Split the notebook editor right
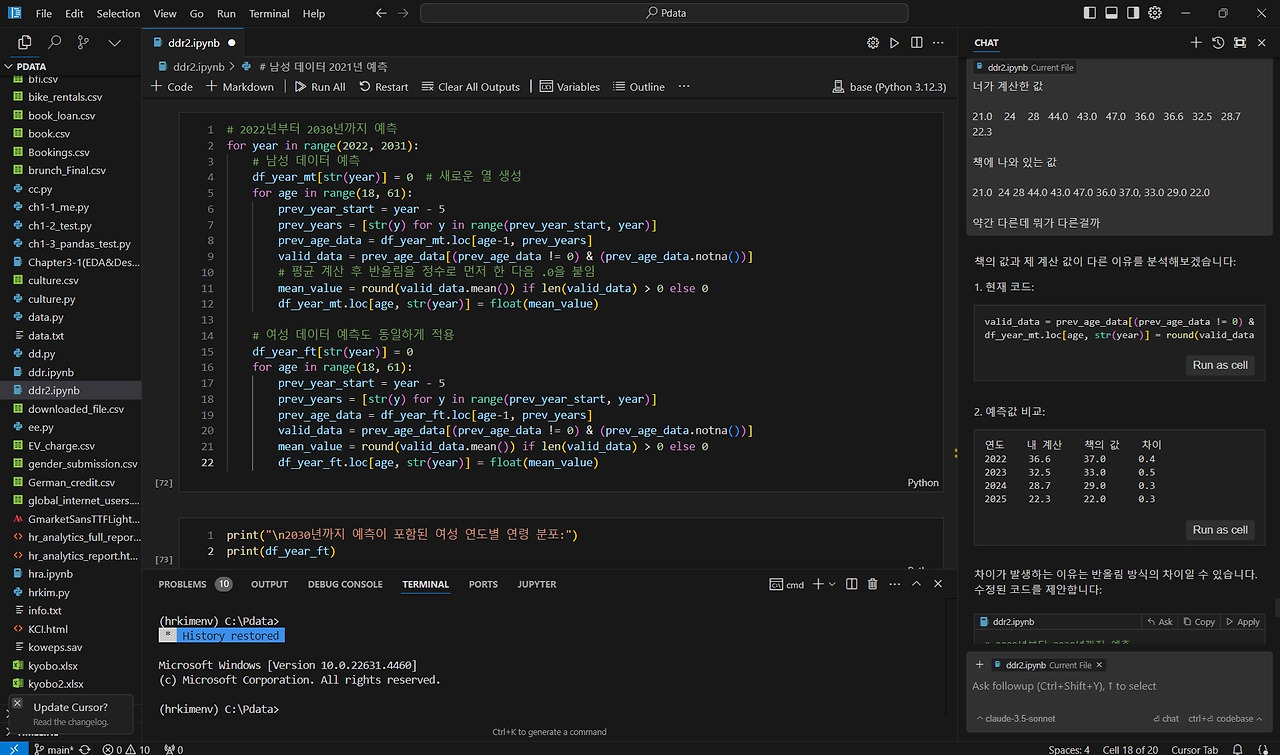The image size is (1280, 755). (x=917, y=43)
